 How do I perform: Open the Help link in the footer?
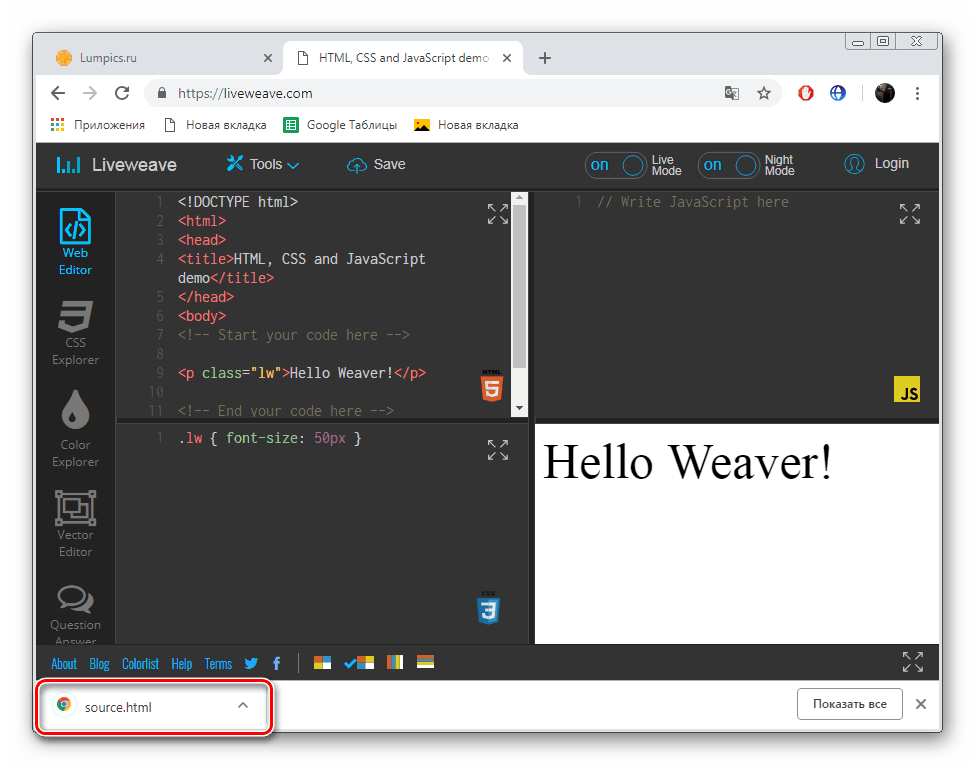181,663
